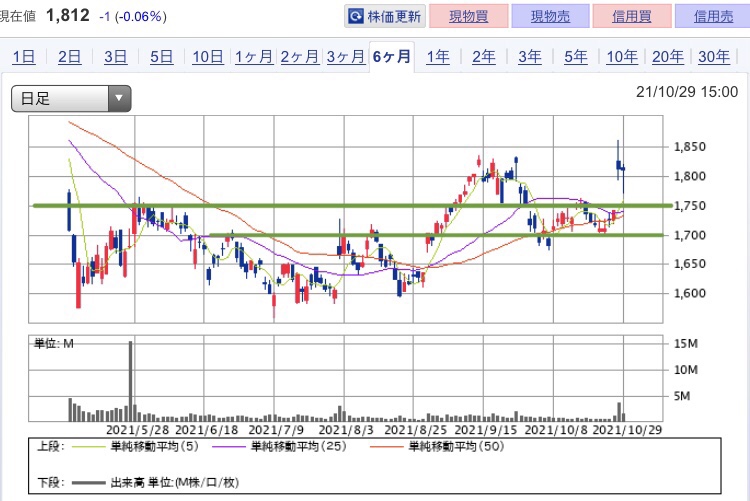Open the 現物売 order link
750x501 pixels.
pyautogui.click(x=550, y=16)
